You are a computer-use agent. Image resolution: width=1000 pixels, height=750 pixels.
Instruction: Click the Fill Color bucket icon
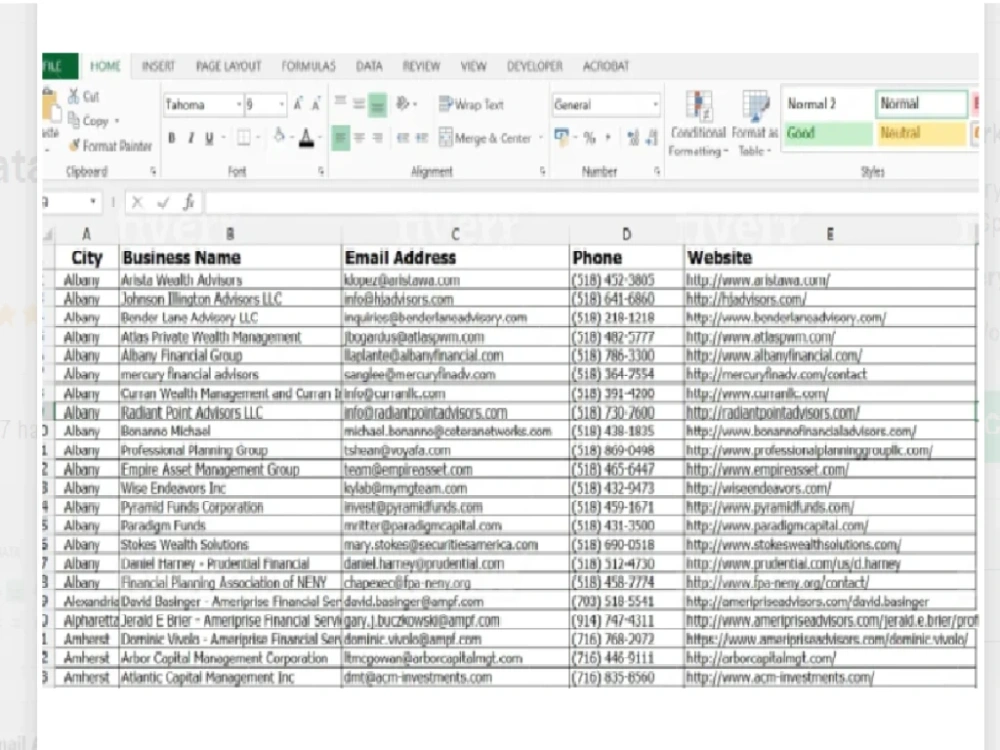click(x=279, y=136)
